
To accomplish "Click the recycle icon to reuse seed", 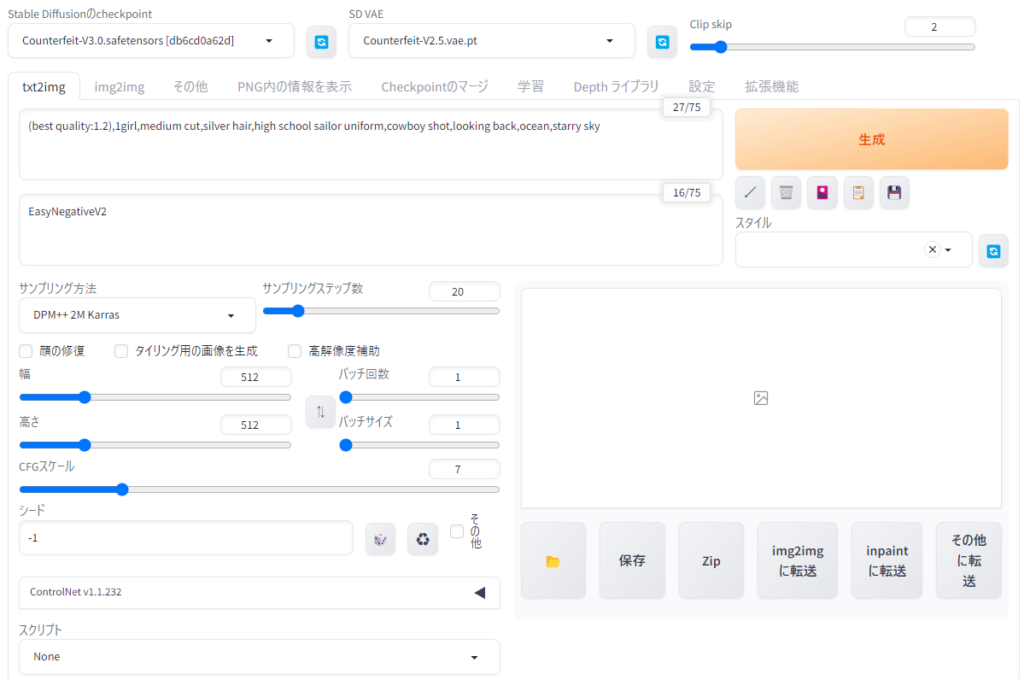I will pos(422,539).
